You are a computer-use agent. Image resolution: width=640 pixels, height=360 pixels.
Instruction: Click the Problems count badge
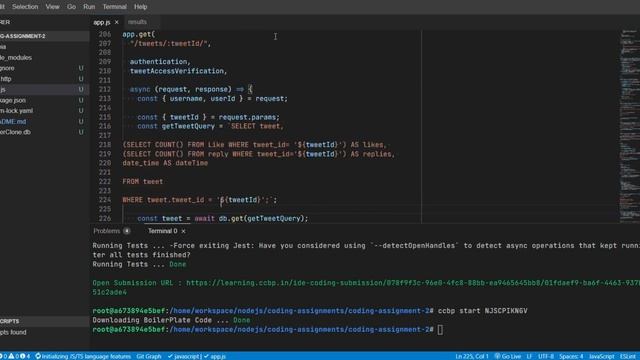click(x=127, y=231)
